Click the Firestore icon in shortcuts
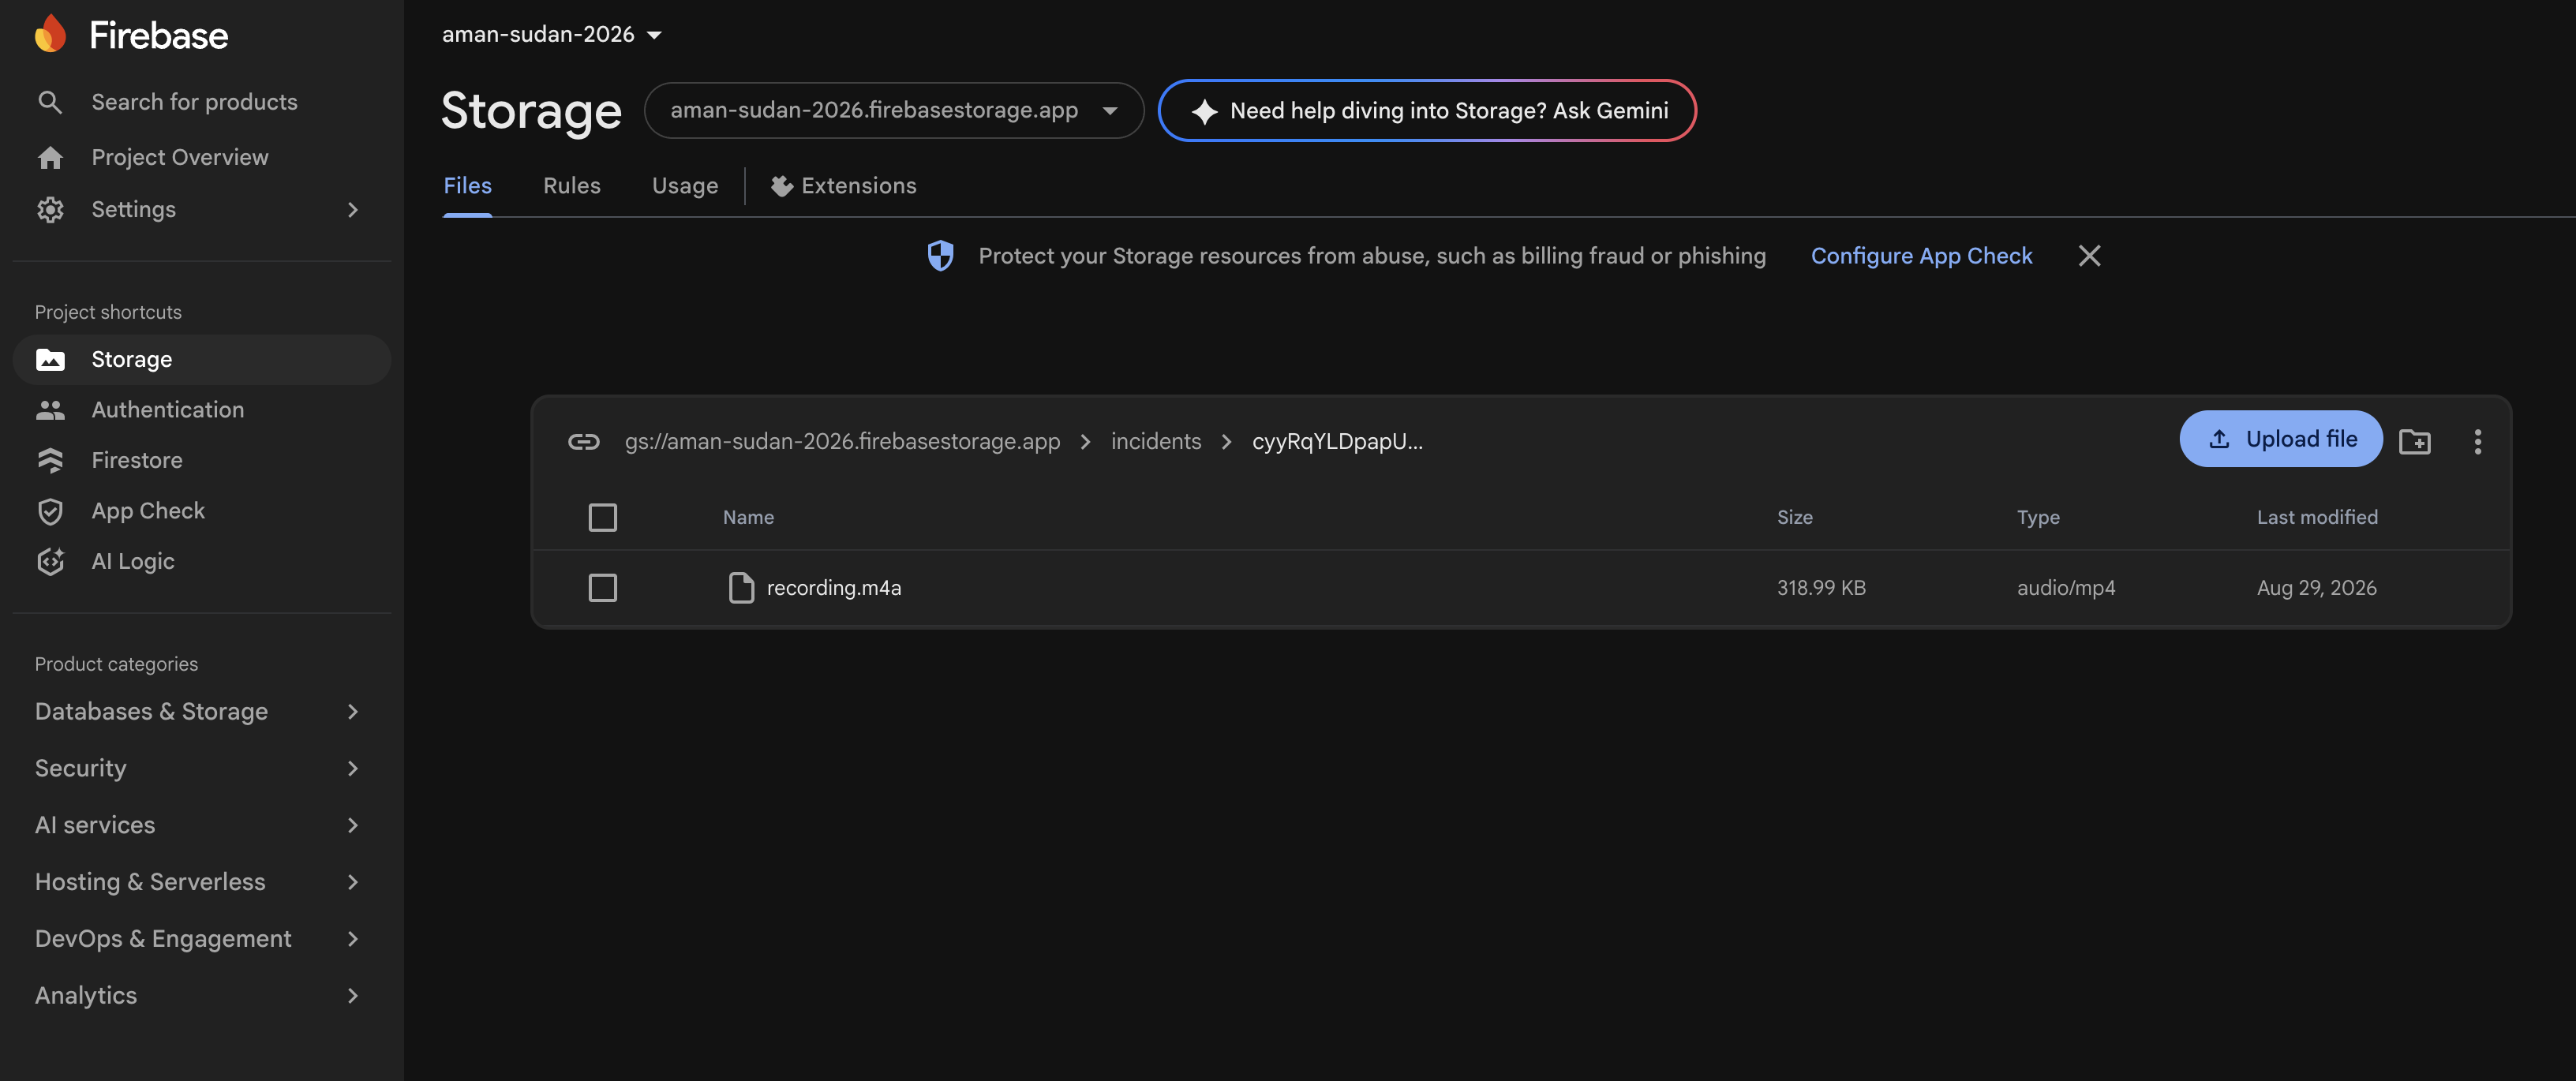The width and height of the screenshot is (2576, 1081). (x=50, y=460)
